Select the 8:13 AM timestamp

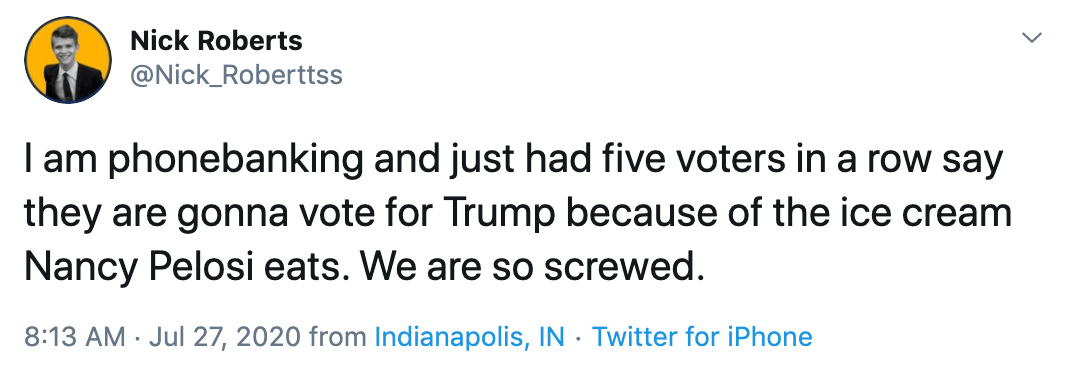[x=75, y=337]
